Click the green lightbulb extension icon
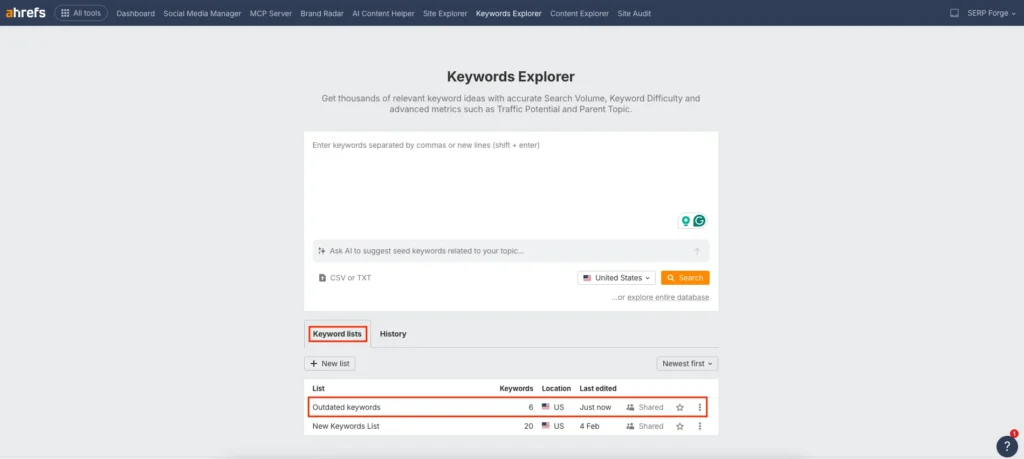This screenshot has width=1024, height=459. coord(686,221)
